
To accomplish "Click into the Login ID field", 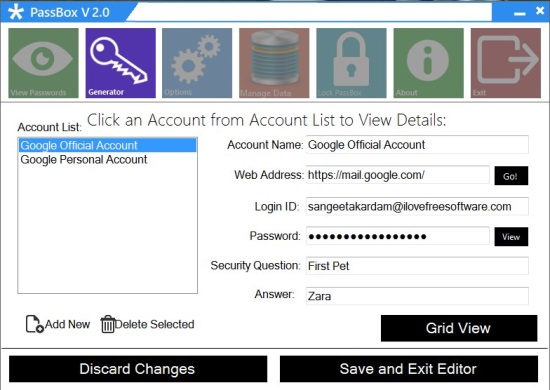I will [417, 206].
